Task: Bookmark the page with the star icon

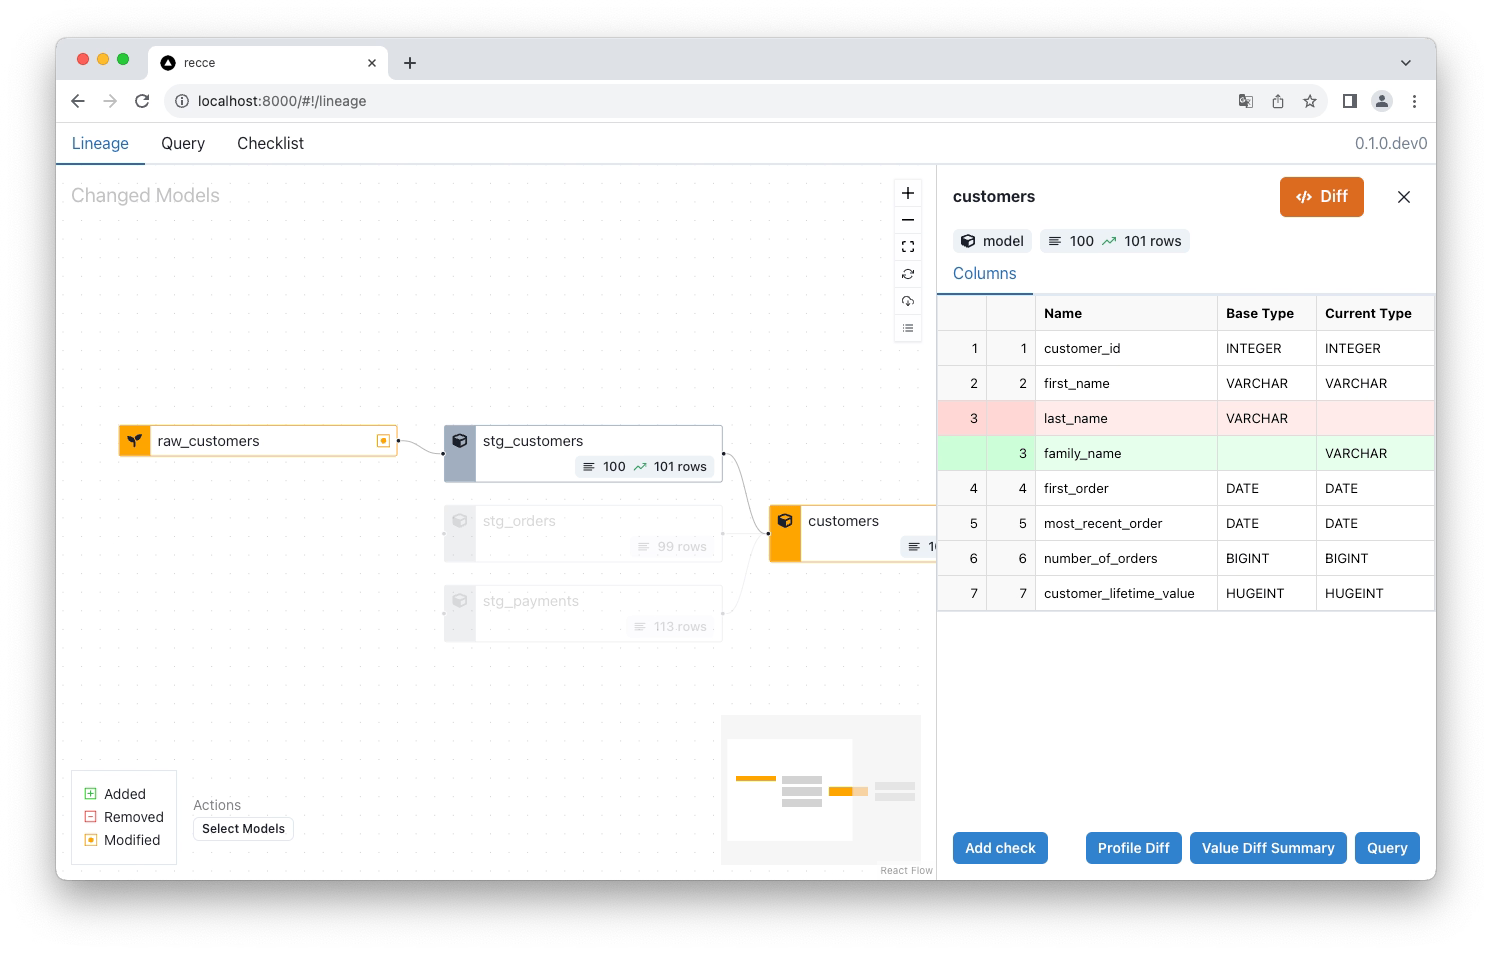Action: 1310,101
